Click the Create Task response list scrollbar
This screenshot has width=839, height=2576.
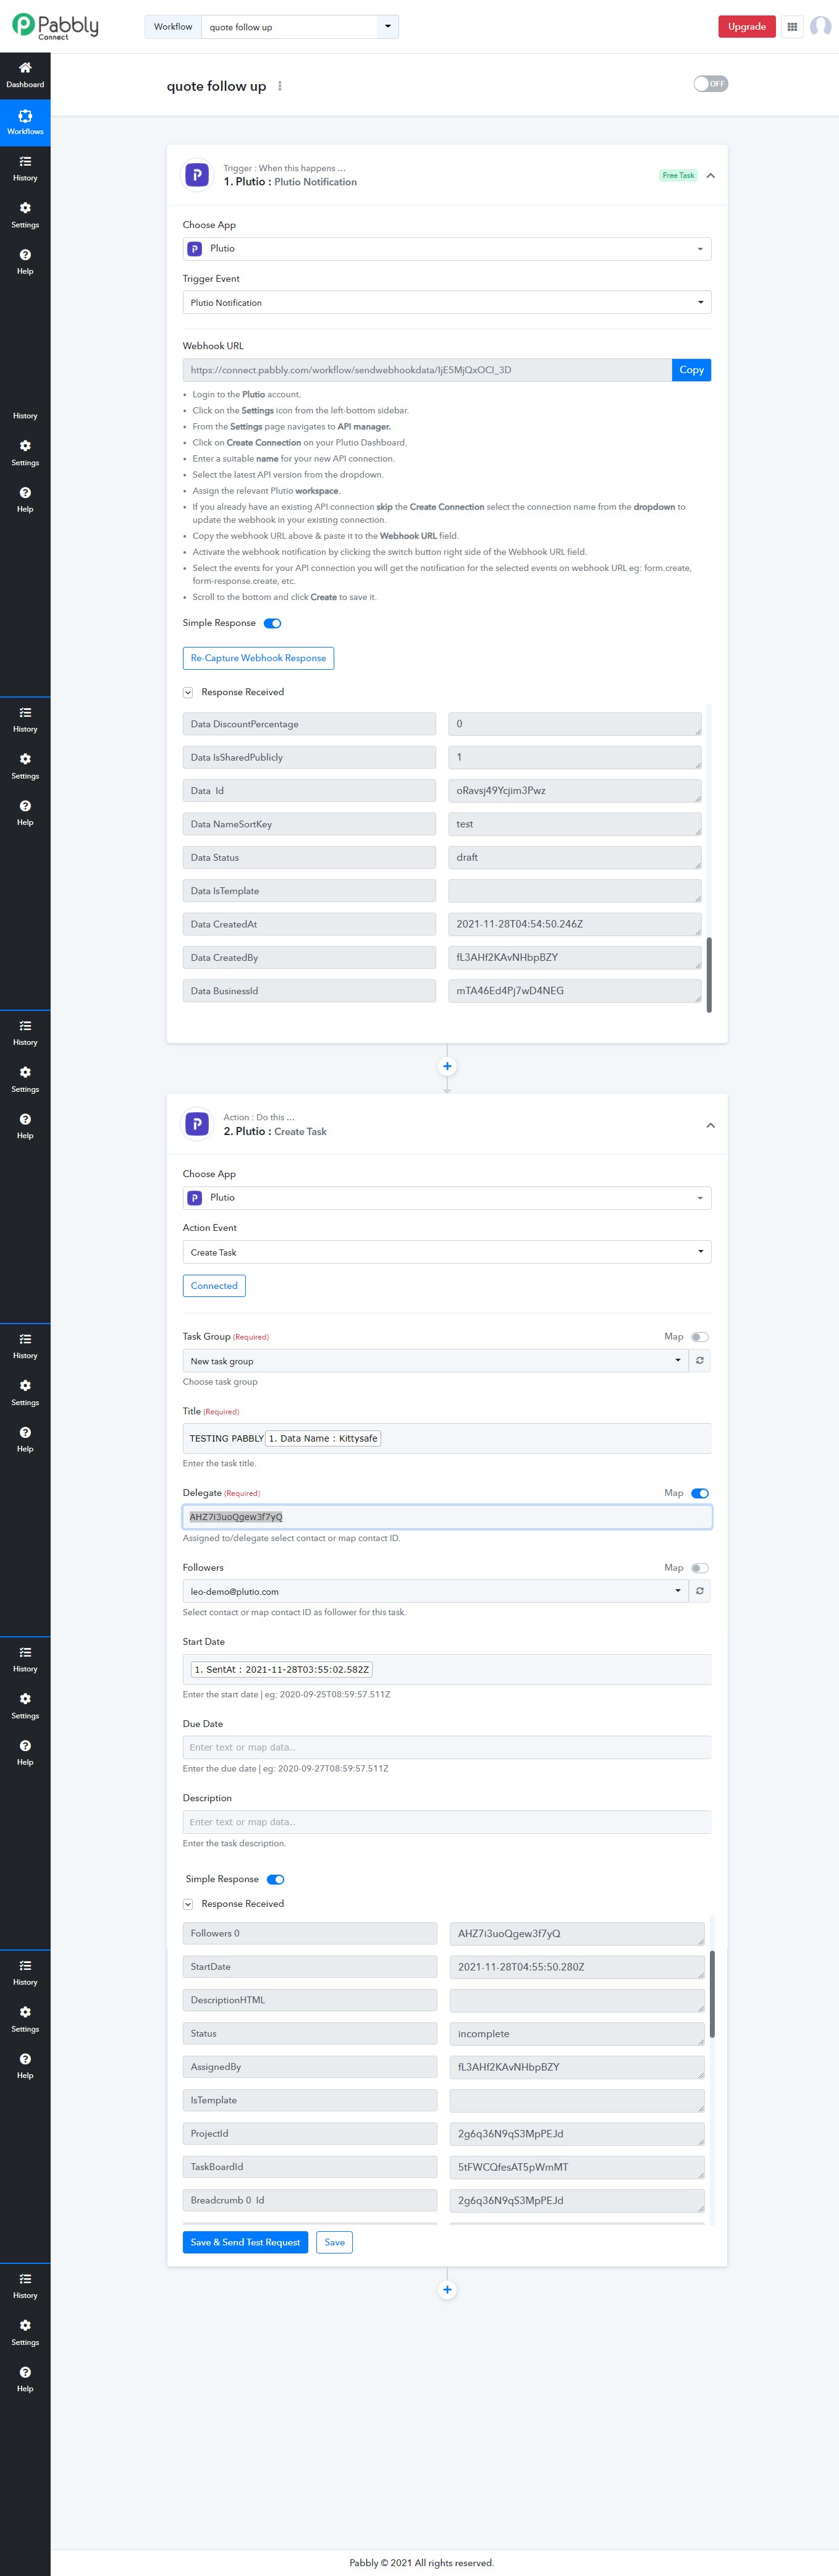click(x=712, y=1993)
